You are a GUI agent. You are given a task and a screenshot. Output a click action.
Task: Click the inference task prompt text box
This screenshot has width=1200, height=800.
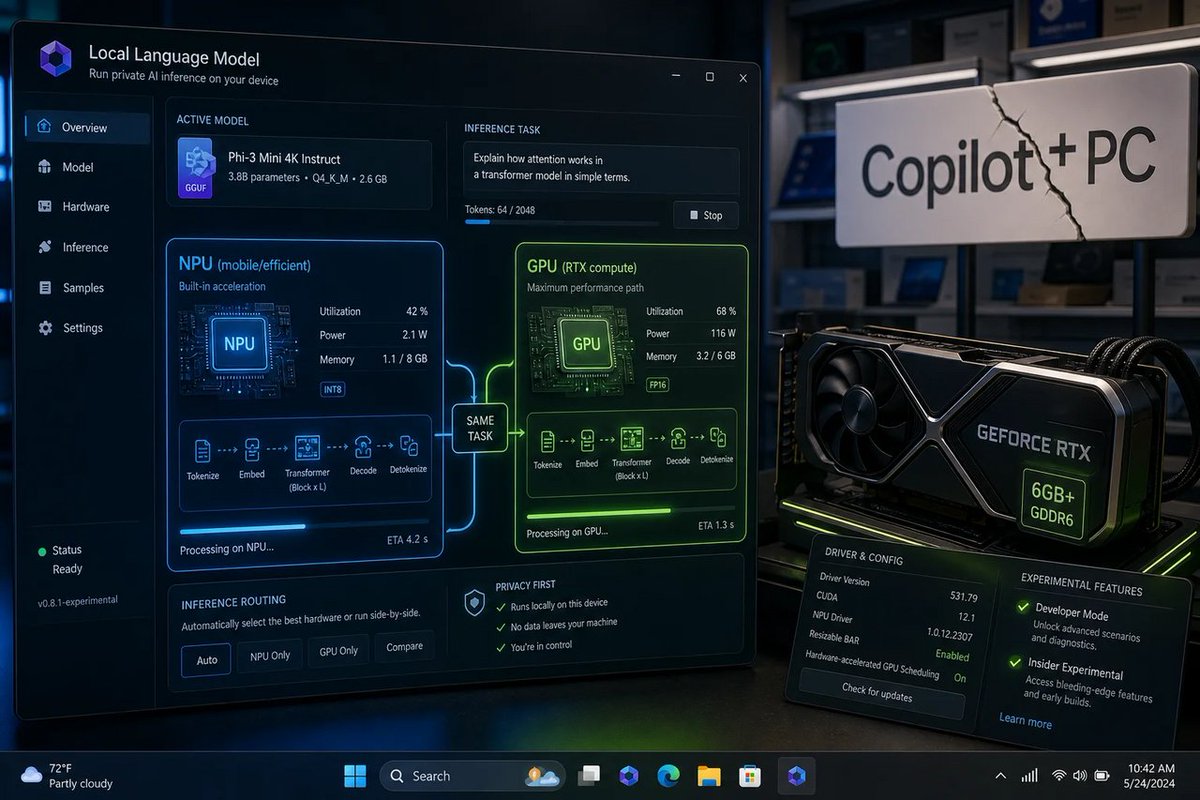pyautogui.click(x=601, y=168)
